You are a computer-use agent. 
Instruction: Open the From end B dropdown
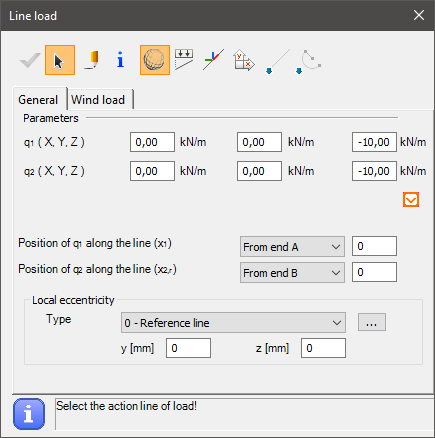point(292,273)
